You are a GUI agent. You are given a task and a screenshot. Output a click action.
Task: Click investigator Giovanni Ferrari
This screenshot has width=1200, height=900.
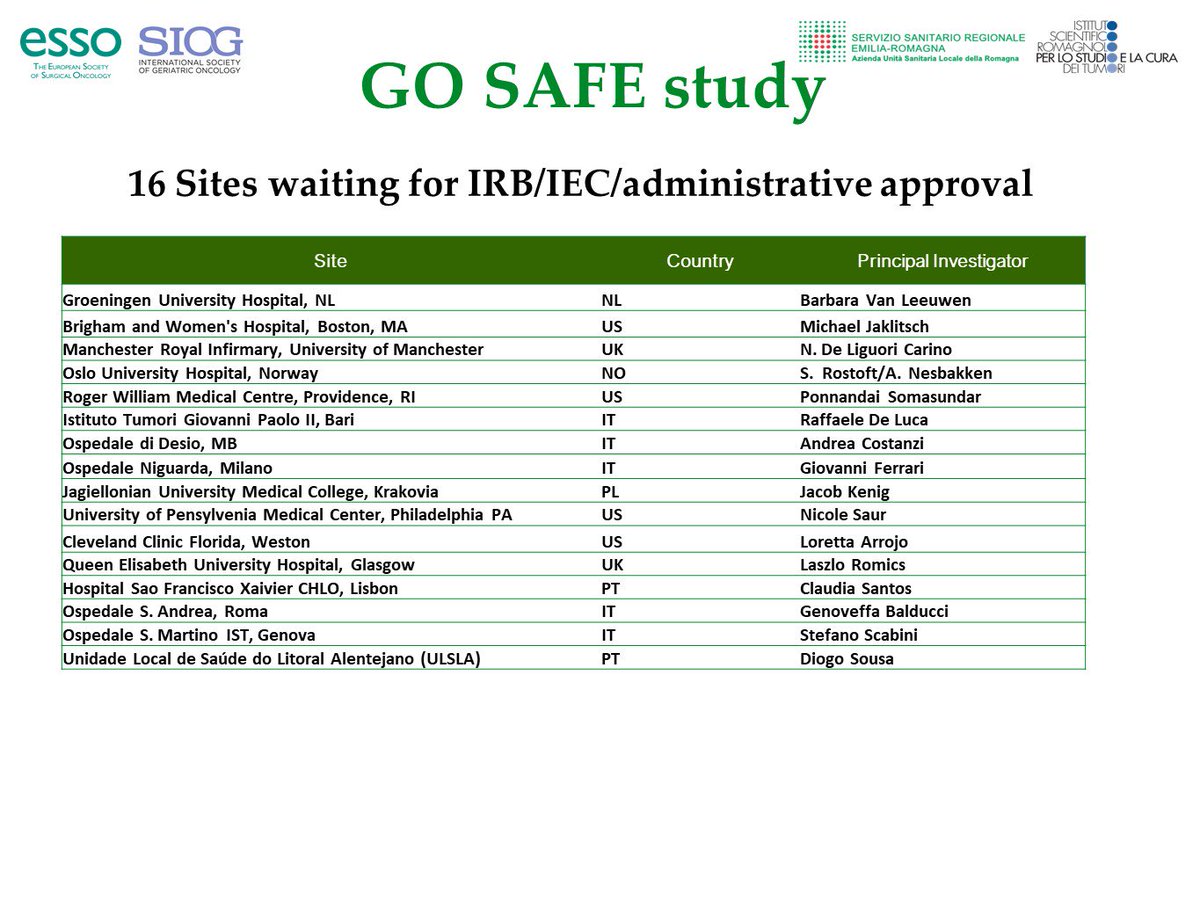tap(862, 468)
